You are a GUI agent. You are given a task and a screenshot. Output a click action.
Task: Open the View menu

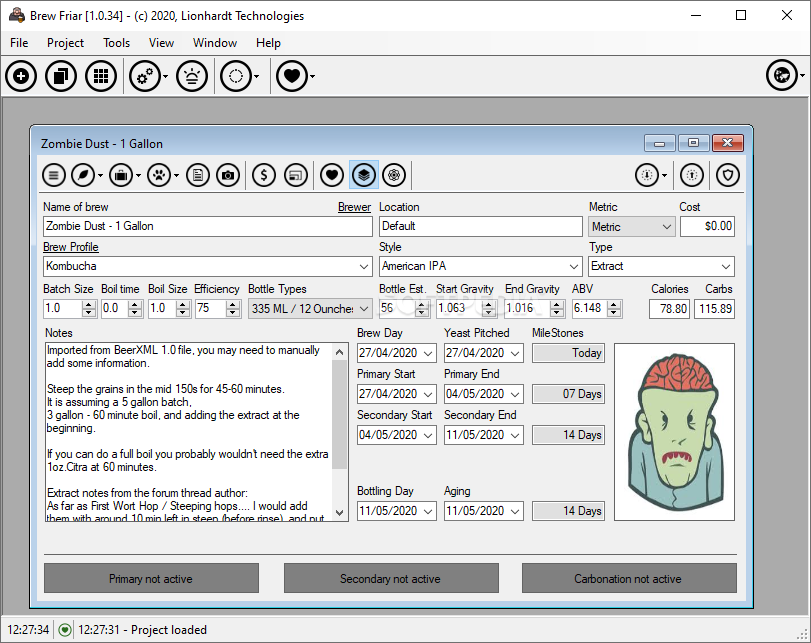coord(161,43)
